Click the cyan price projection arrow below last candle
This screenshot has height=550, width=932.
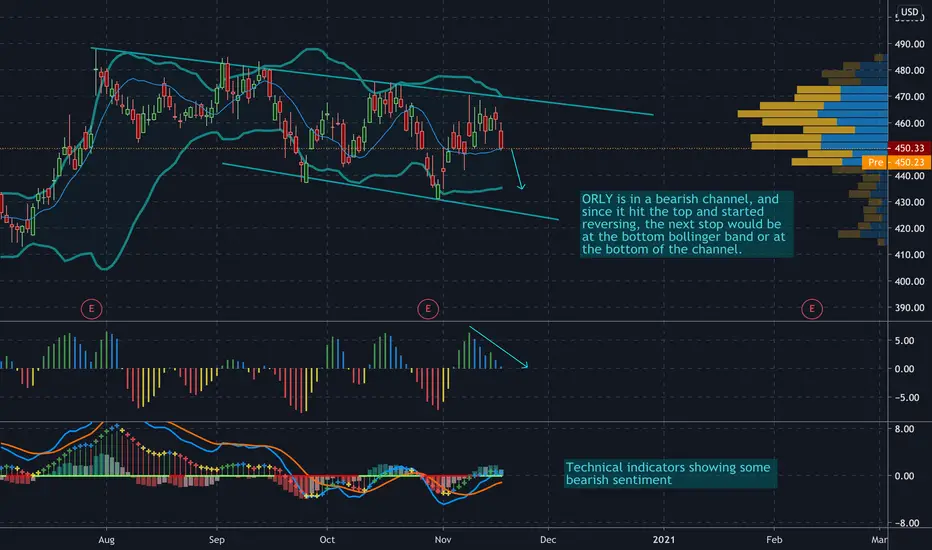coord(518,169)
